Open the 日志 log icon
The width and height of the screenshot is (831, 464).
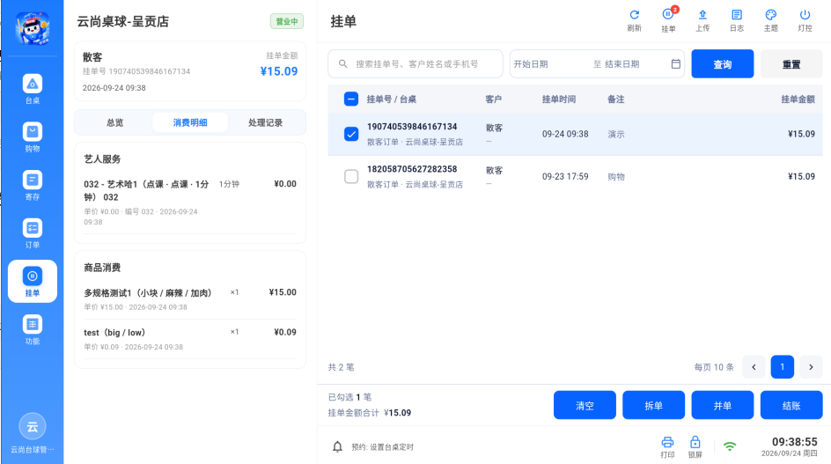coord(737,21)
